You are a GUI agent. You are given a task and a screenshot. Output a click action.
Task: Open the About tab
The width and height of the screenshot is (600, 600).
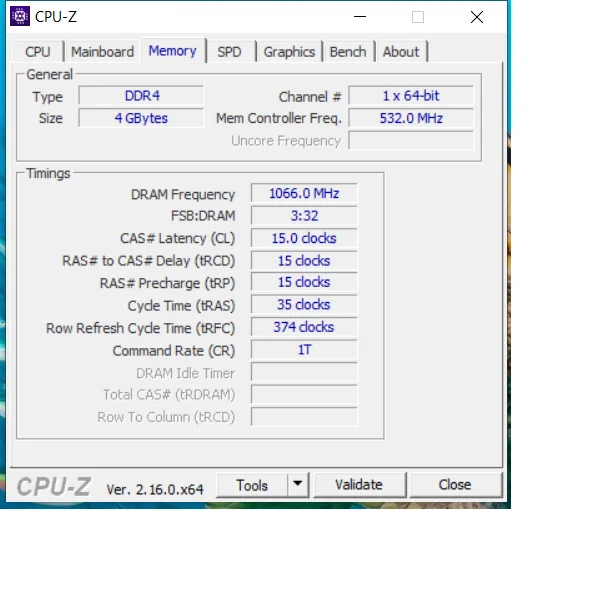pos(401,52)
